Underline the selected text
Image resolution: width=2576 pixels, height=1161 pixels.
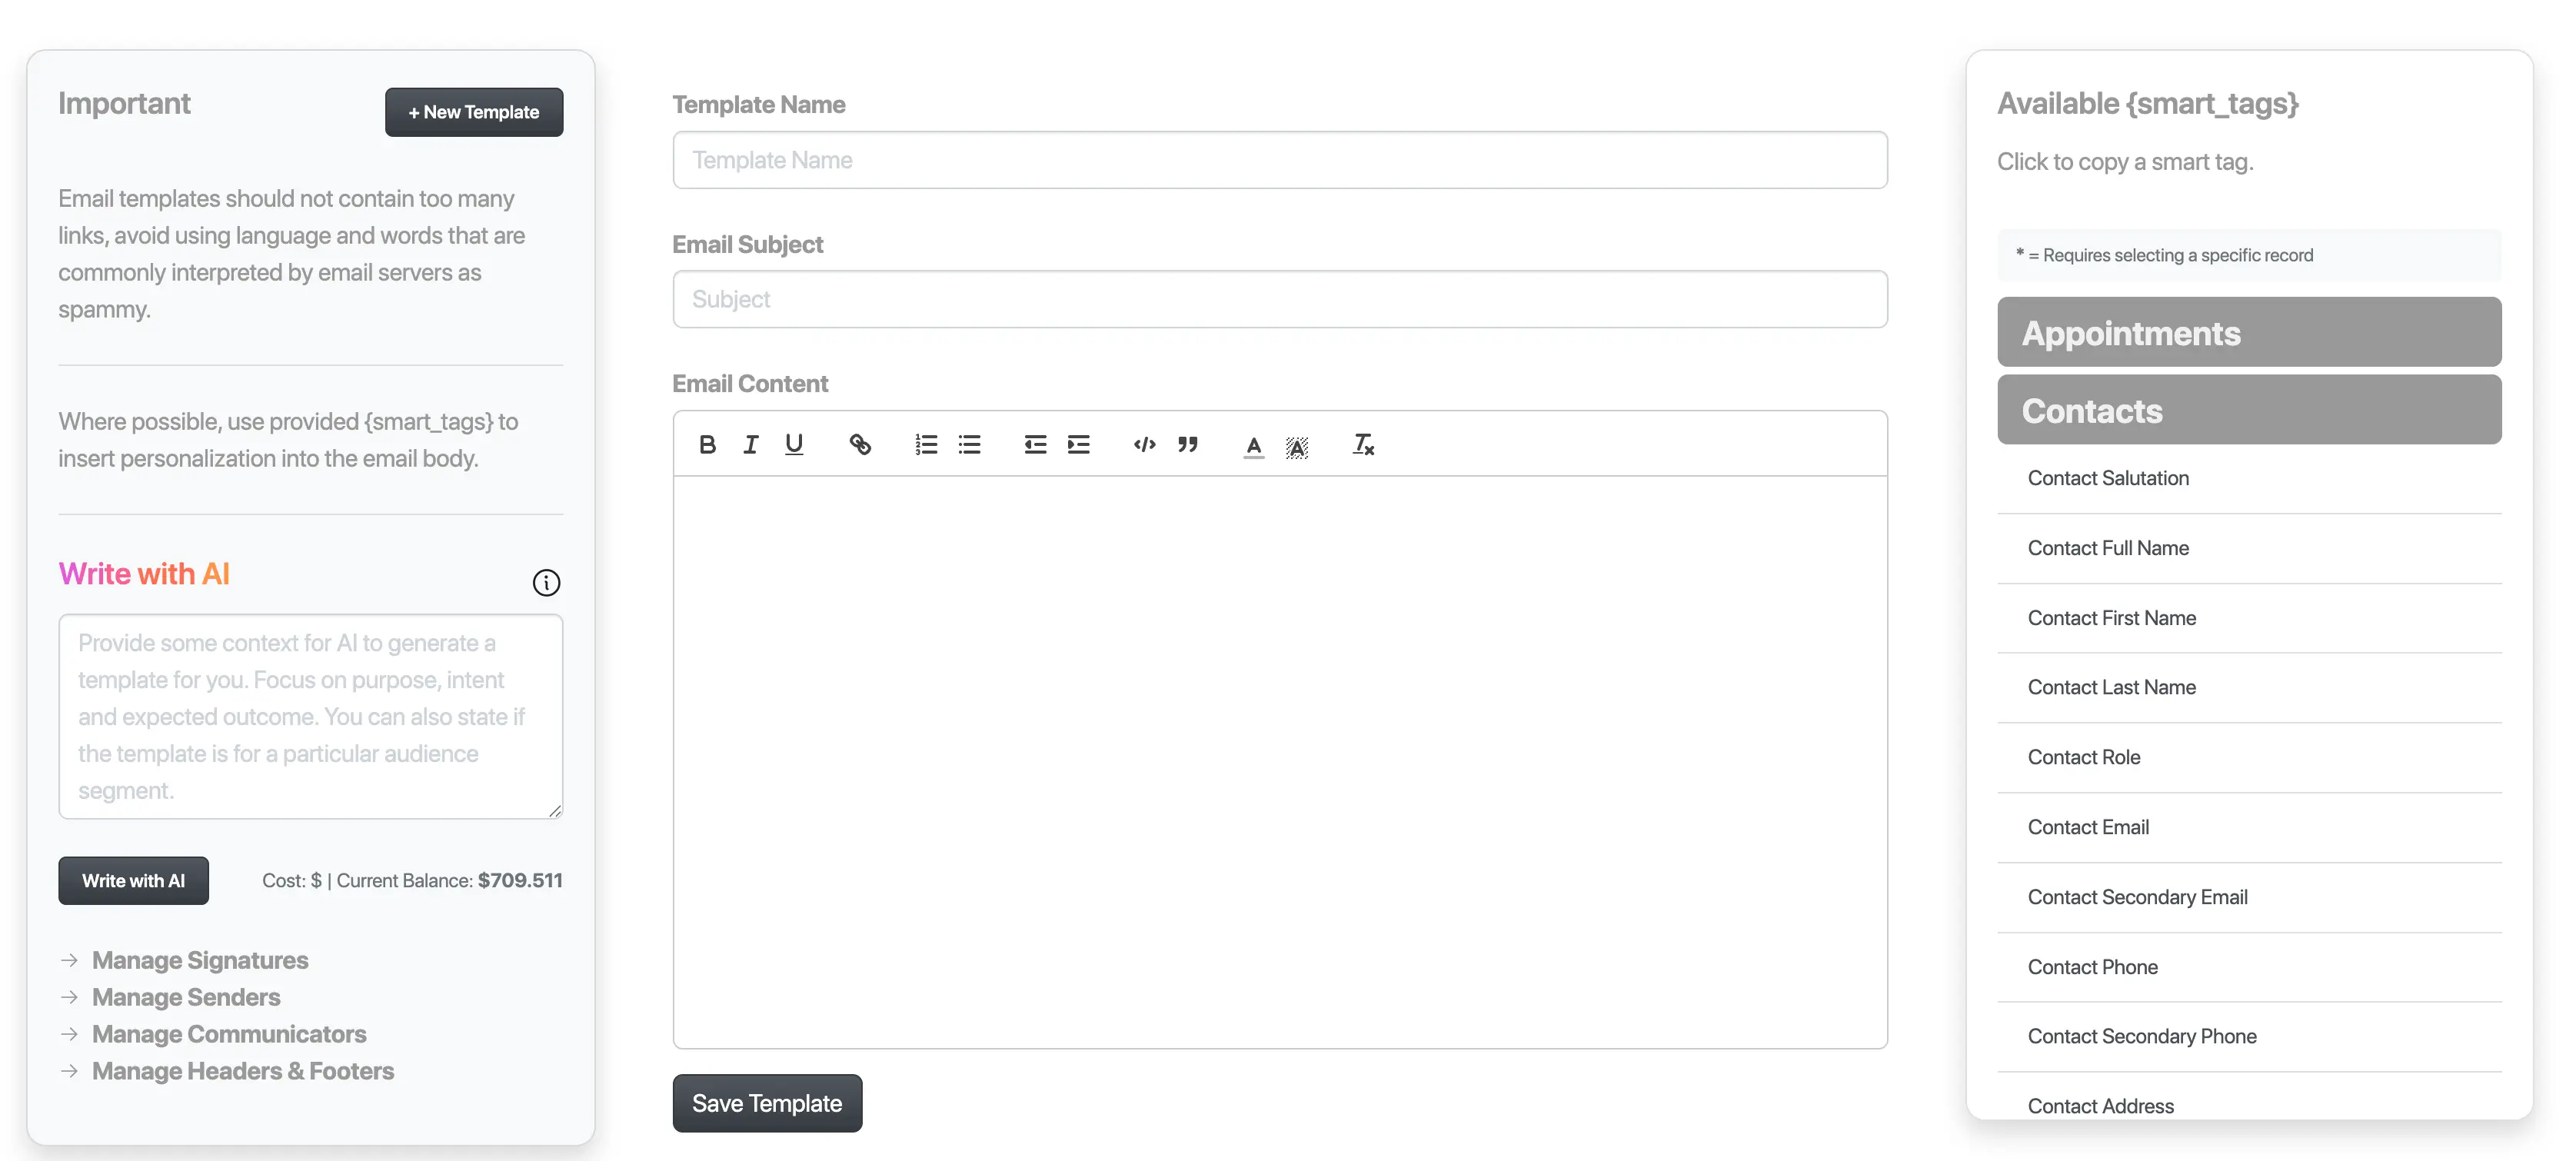point(794,445)
